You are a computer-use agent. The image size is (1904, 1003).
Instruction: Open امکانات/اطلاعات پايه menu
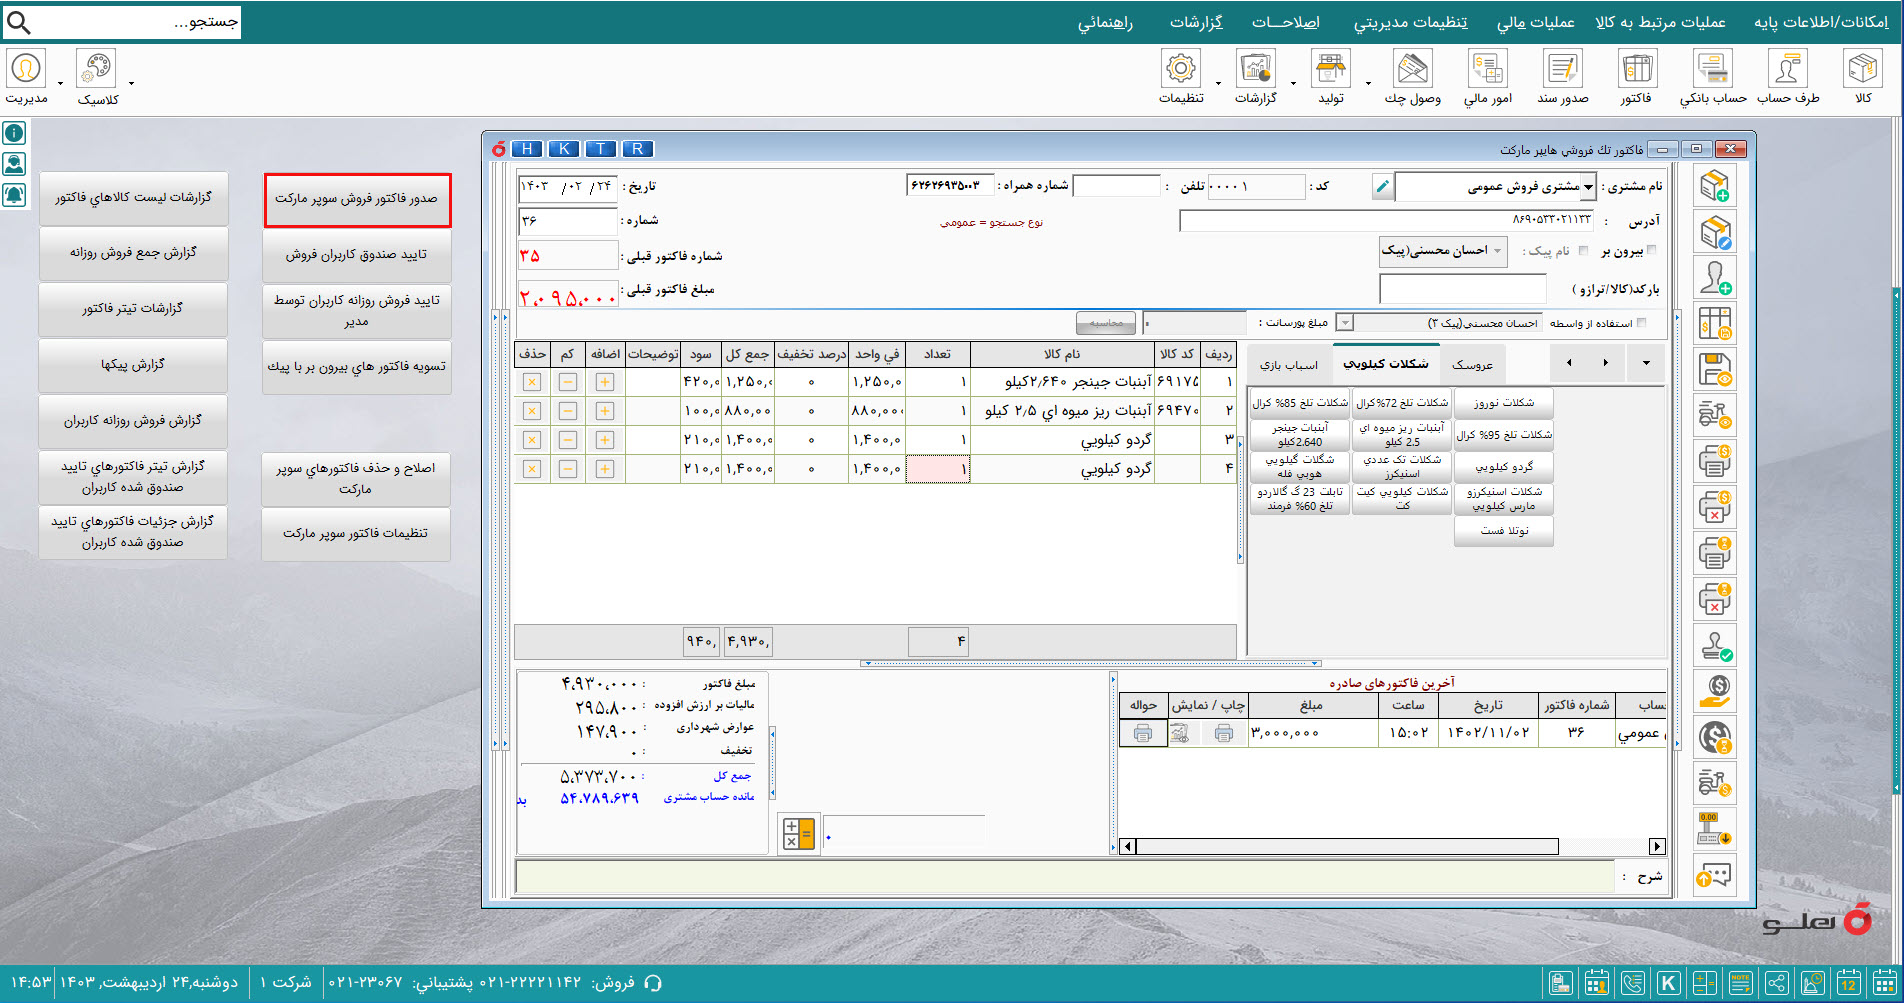1821,22
